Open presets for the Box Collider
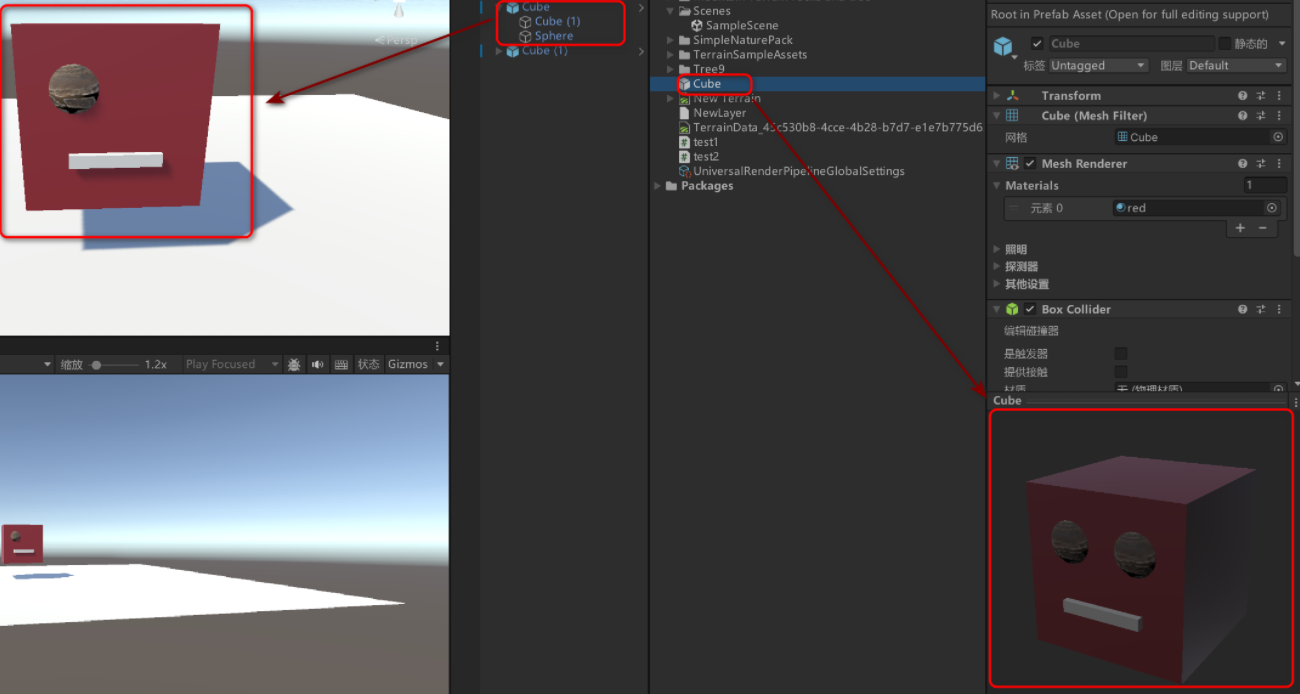The width and height of the screenshot is (1300, 694). 1261,310
